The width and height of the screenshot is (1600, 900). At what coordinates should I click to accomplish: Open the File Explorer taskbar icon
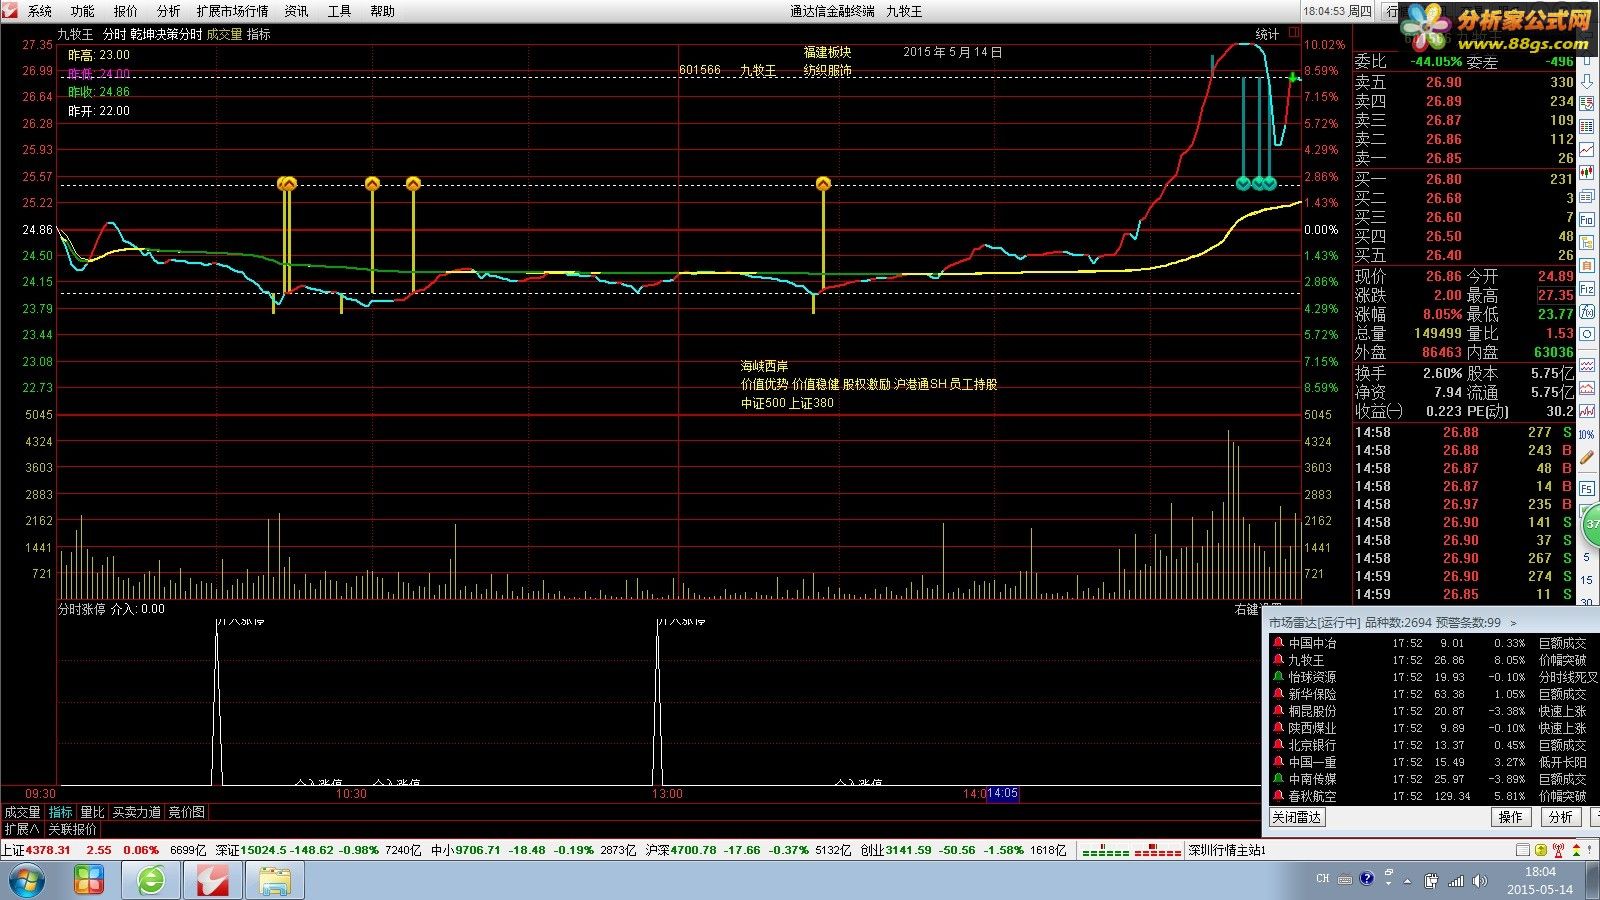pos(275,881)
